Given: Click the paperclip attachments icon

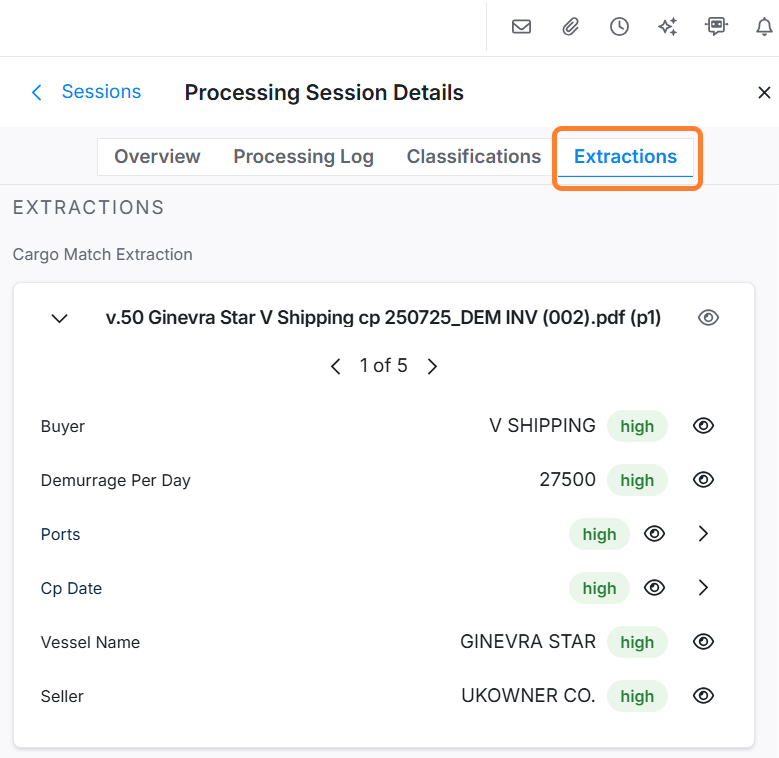Looking at the screenshot, I should (x=570, y=27).
